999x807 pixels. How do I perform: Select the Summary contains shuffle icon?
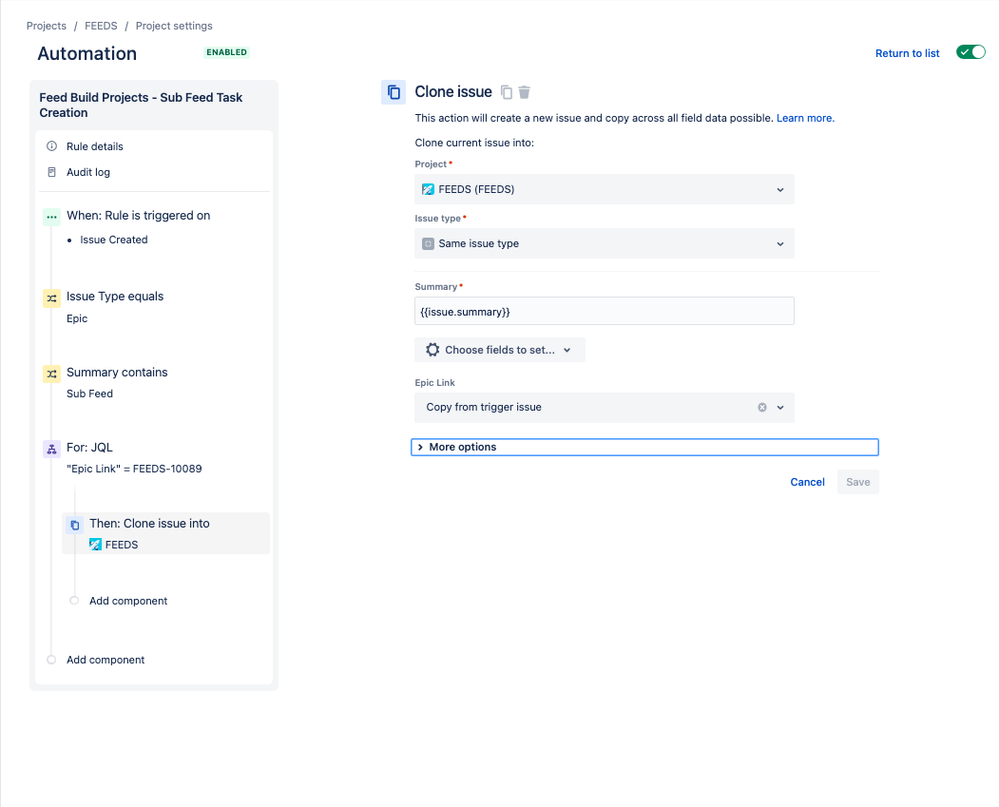coord(52,373)
